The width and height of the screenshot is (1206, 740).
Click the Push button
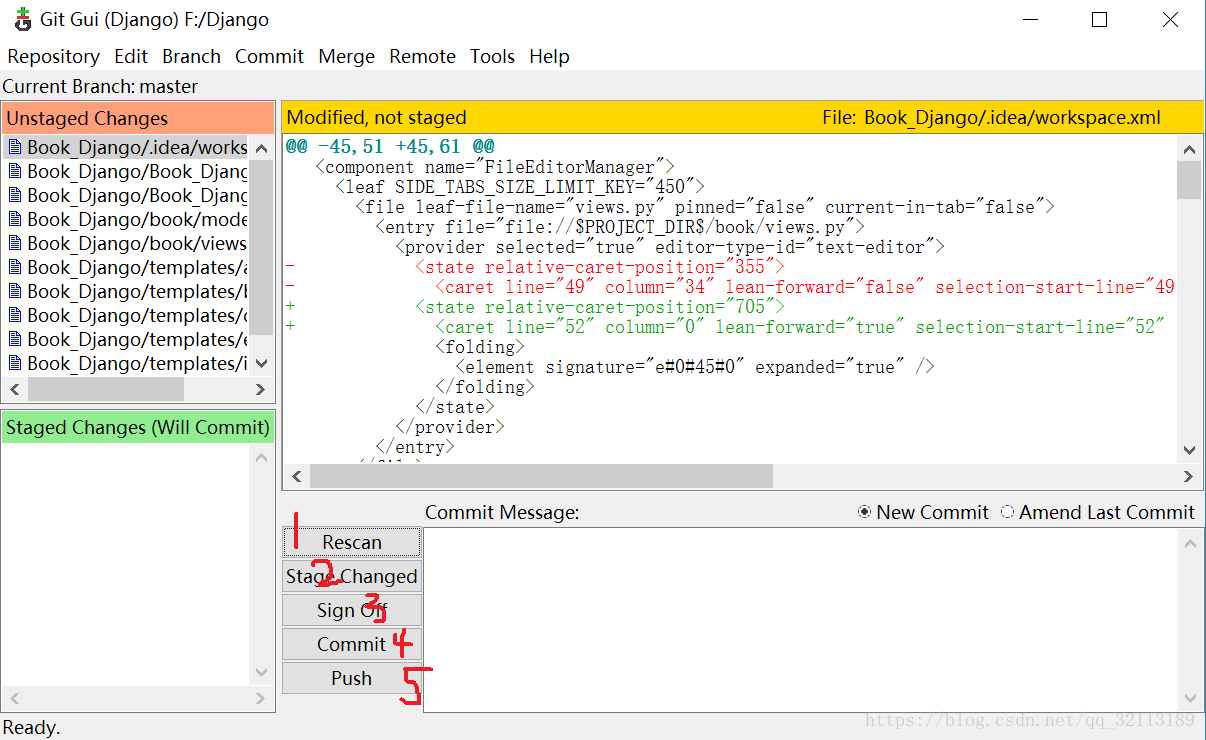352,678
